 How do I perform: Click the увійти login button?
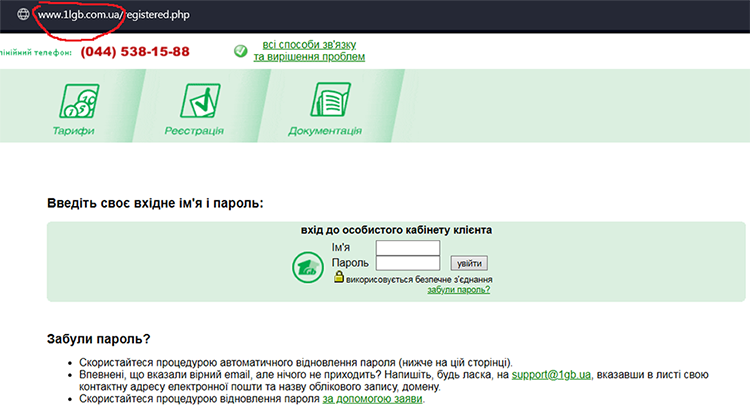[469, 263]
